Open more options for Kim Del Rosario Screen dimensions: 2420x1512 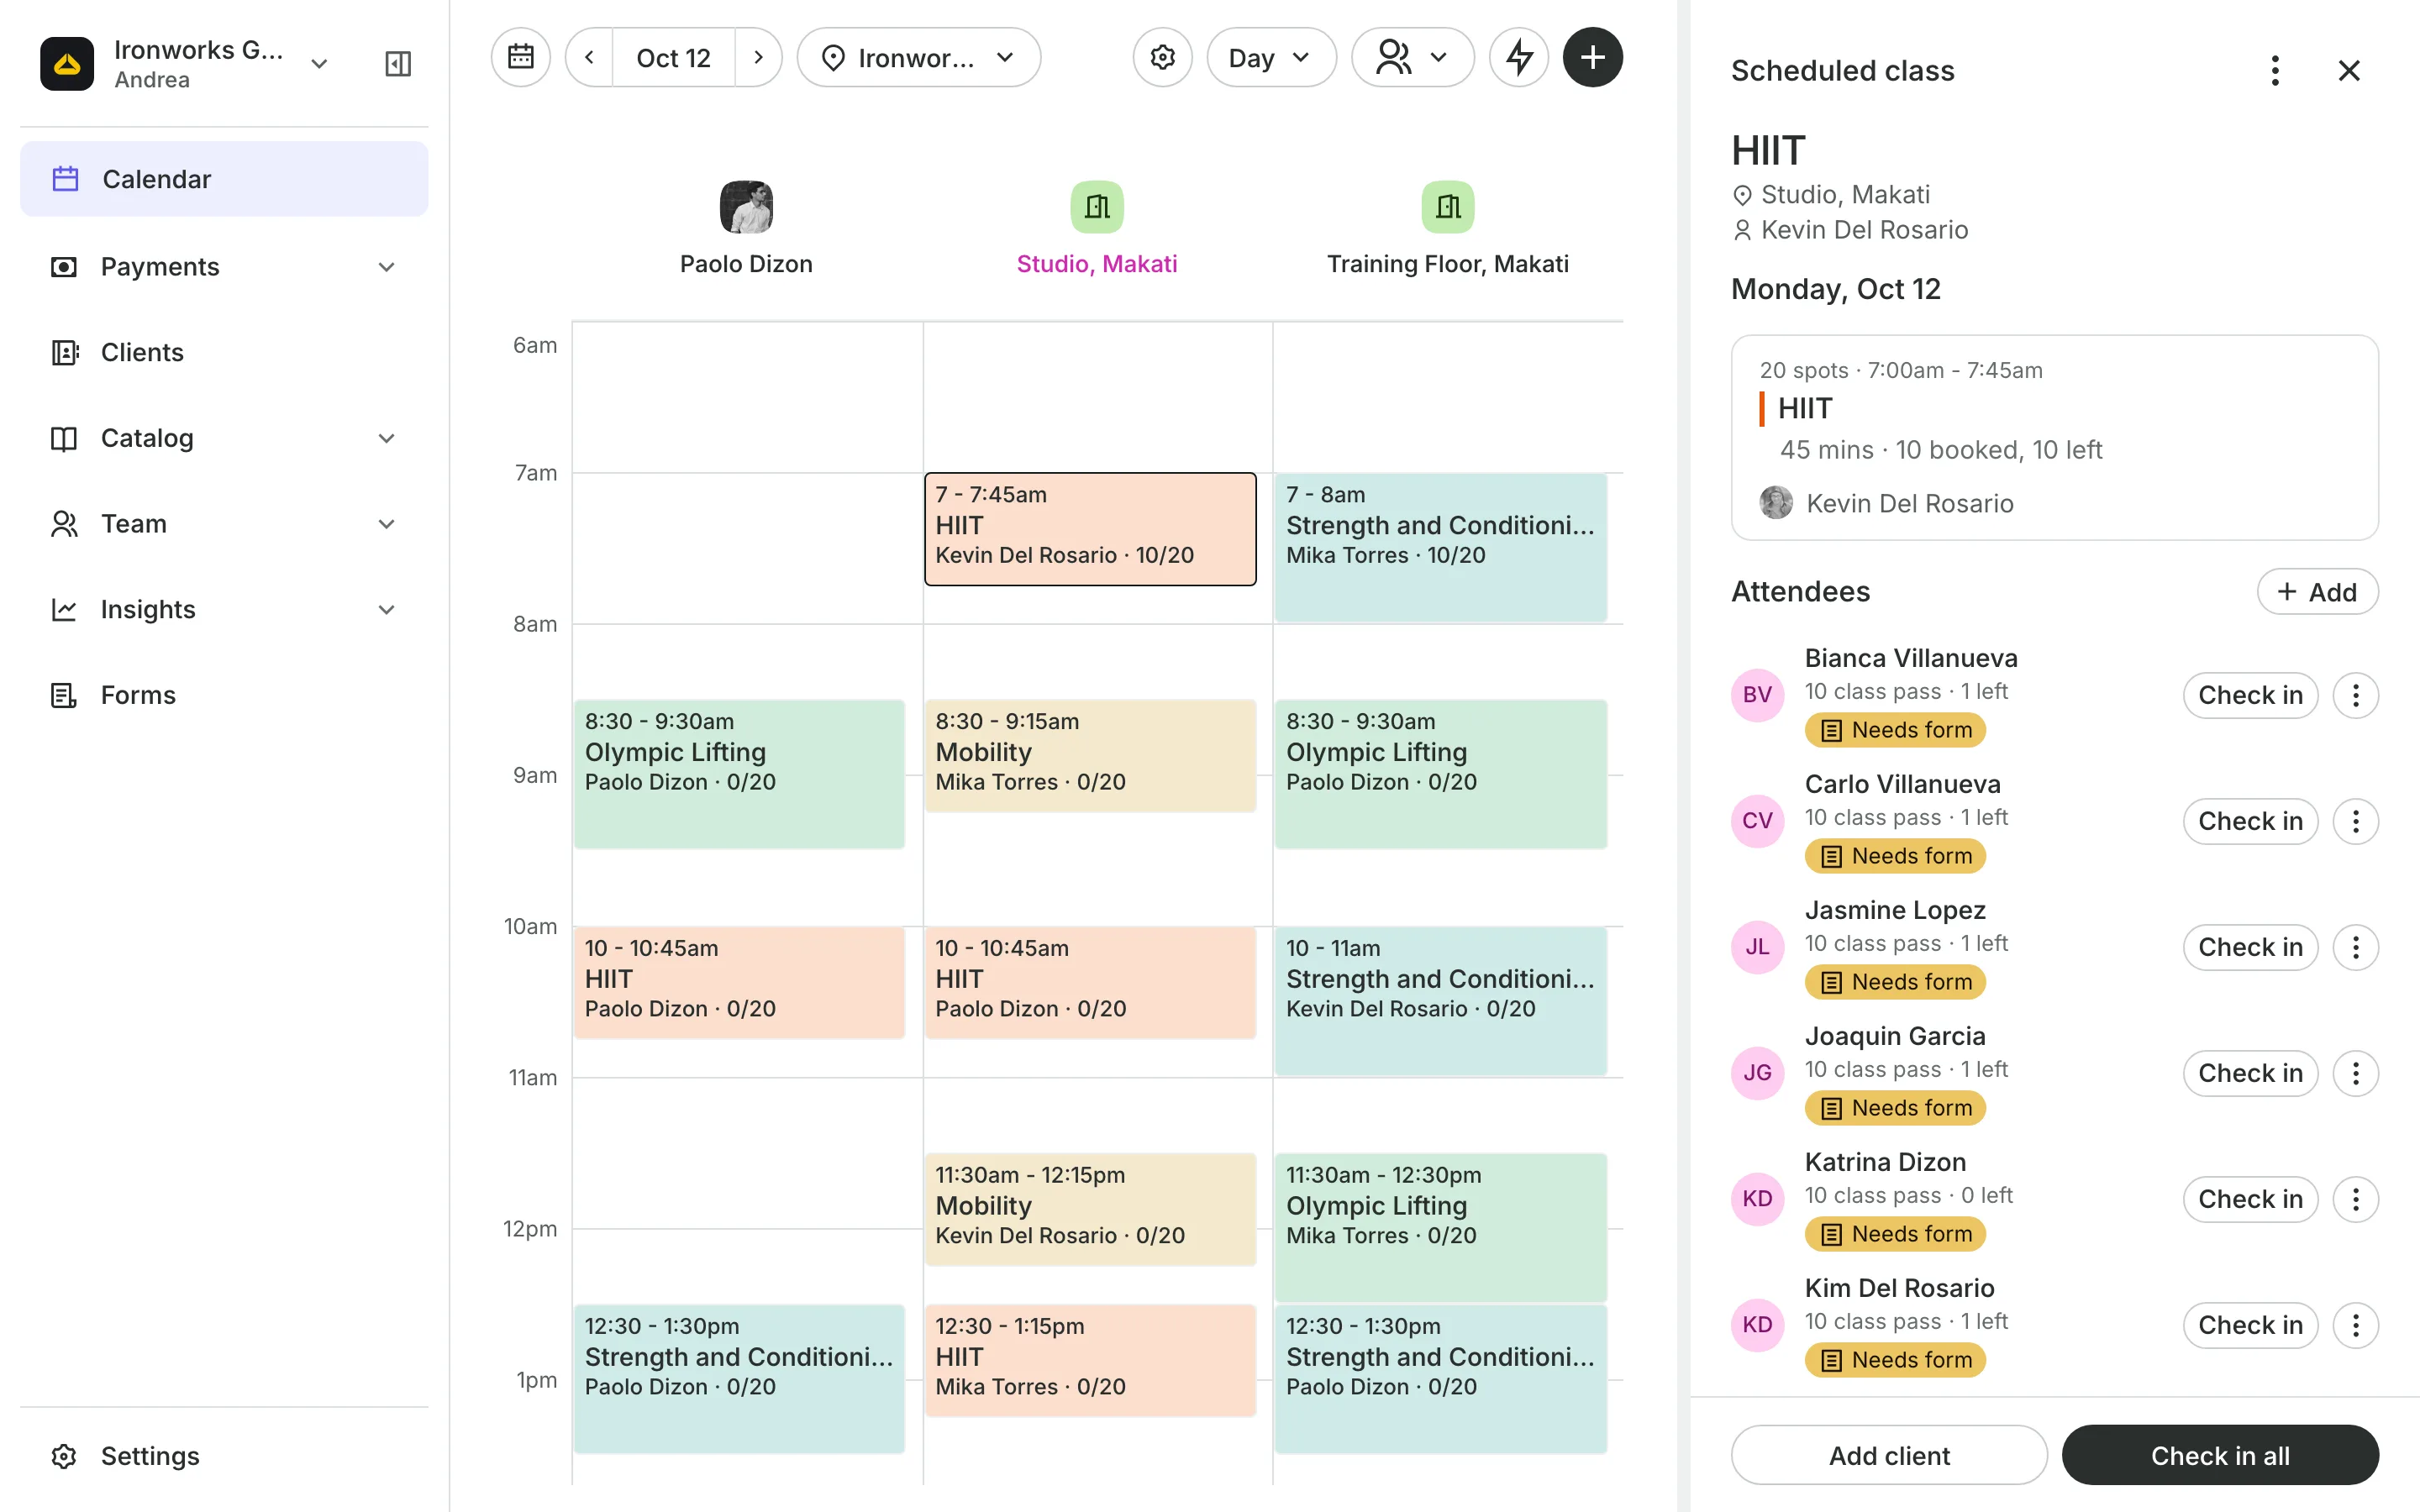[x=2355, y=1325]
